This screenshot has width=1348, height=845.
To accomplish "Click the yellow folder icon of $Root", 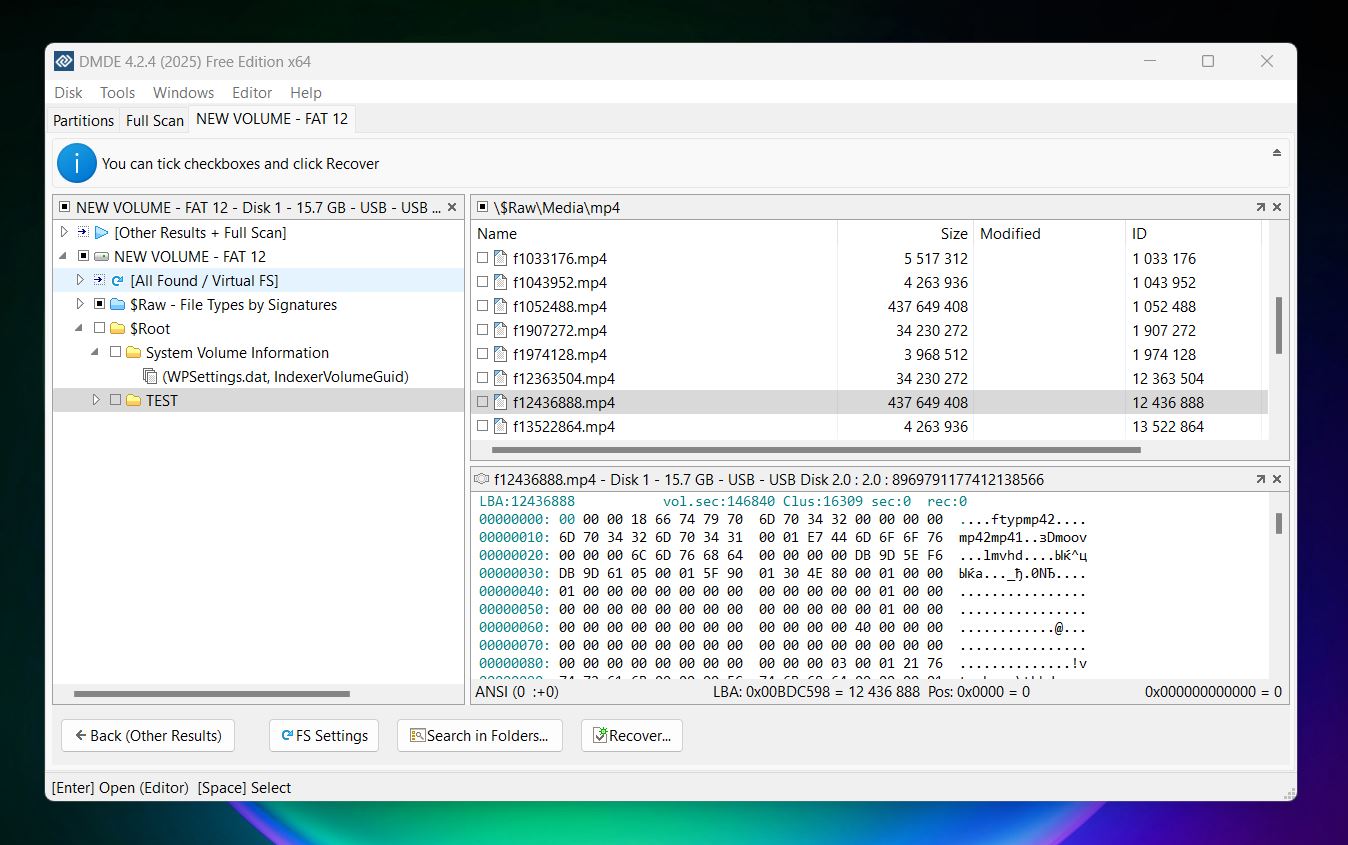I will point(117,329).
